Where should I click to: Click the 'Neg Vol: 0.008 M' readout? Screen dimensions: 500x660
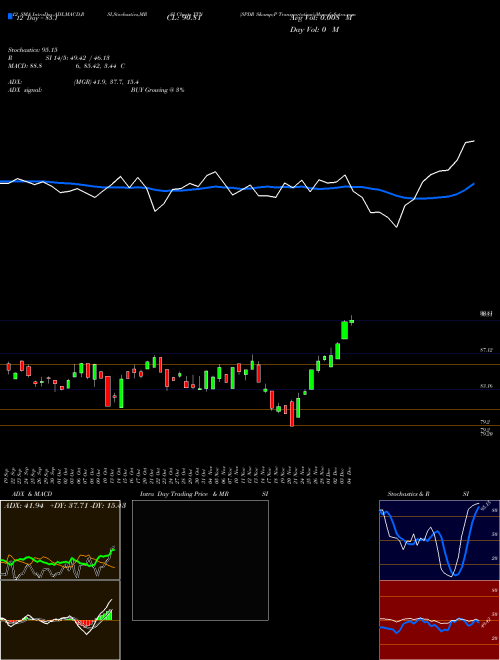pyautogui.click(x=321, y=18)
